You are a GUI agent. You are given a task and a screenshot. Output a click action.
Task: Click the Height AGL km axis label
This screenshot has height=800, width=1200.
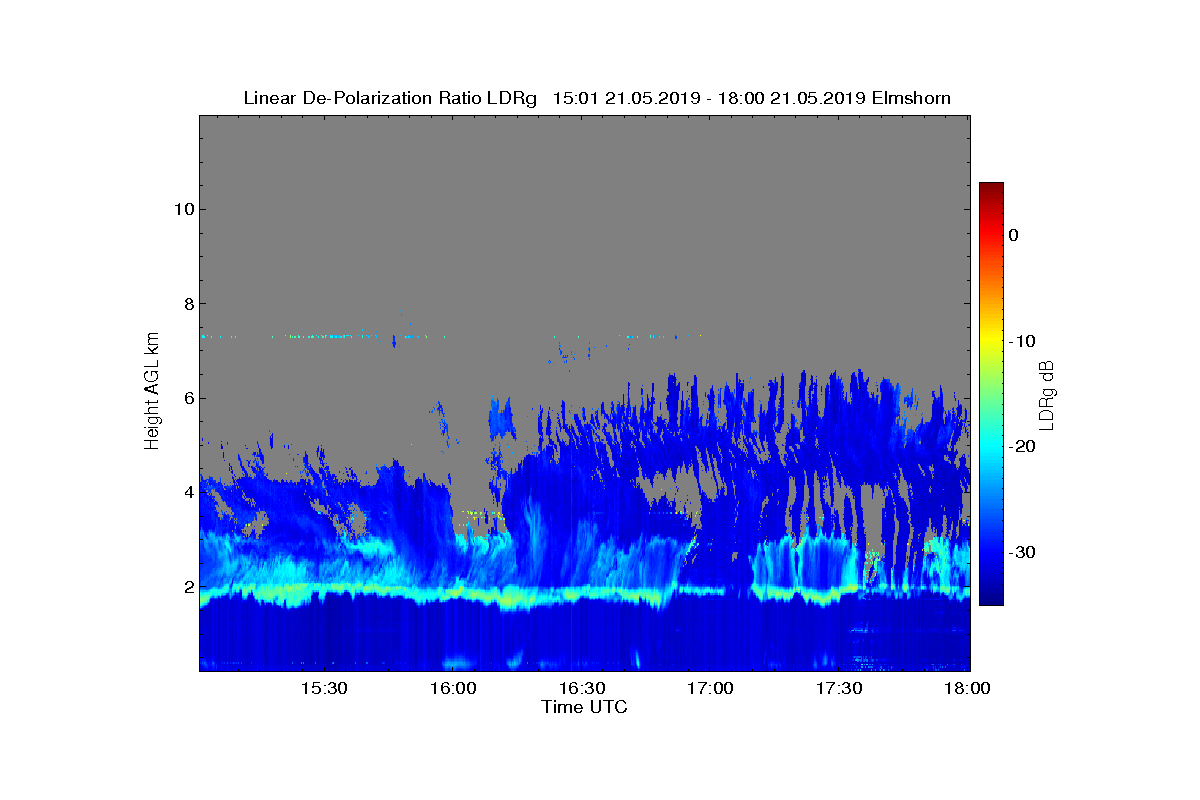152,392
